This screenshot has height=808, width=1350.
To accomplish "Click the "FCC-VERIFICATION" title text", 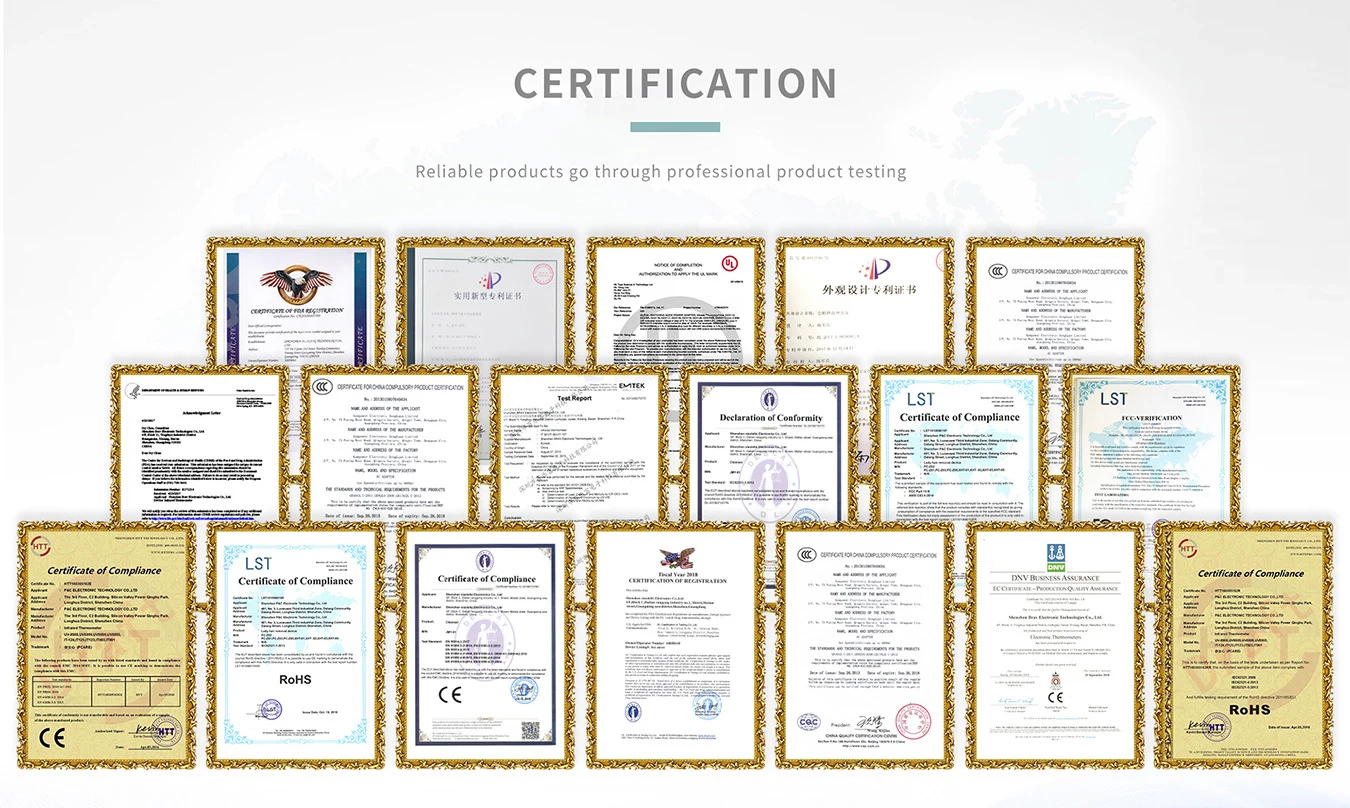I will [1151, 419].
